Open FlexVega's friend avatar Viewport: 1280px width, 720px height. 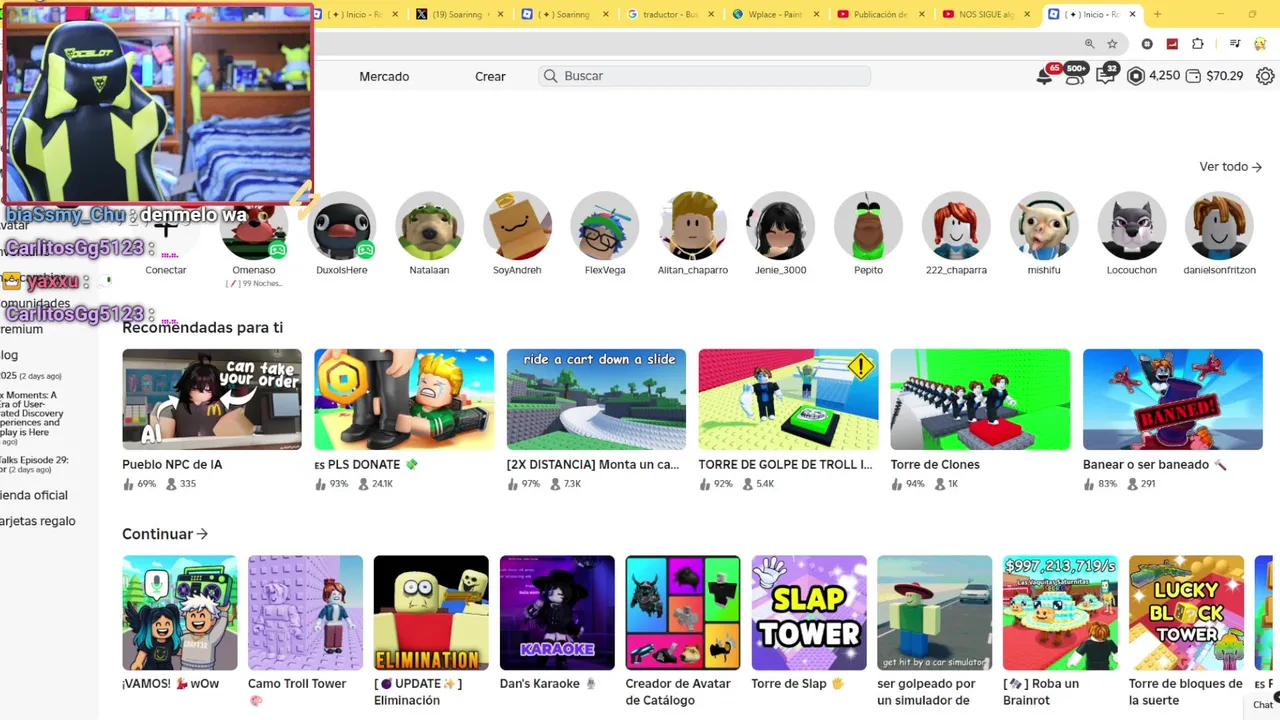[x=605, y=227]
